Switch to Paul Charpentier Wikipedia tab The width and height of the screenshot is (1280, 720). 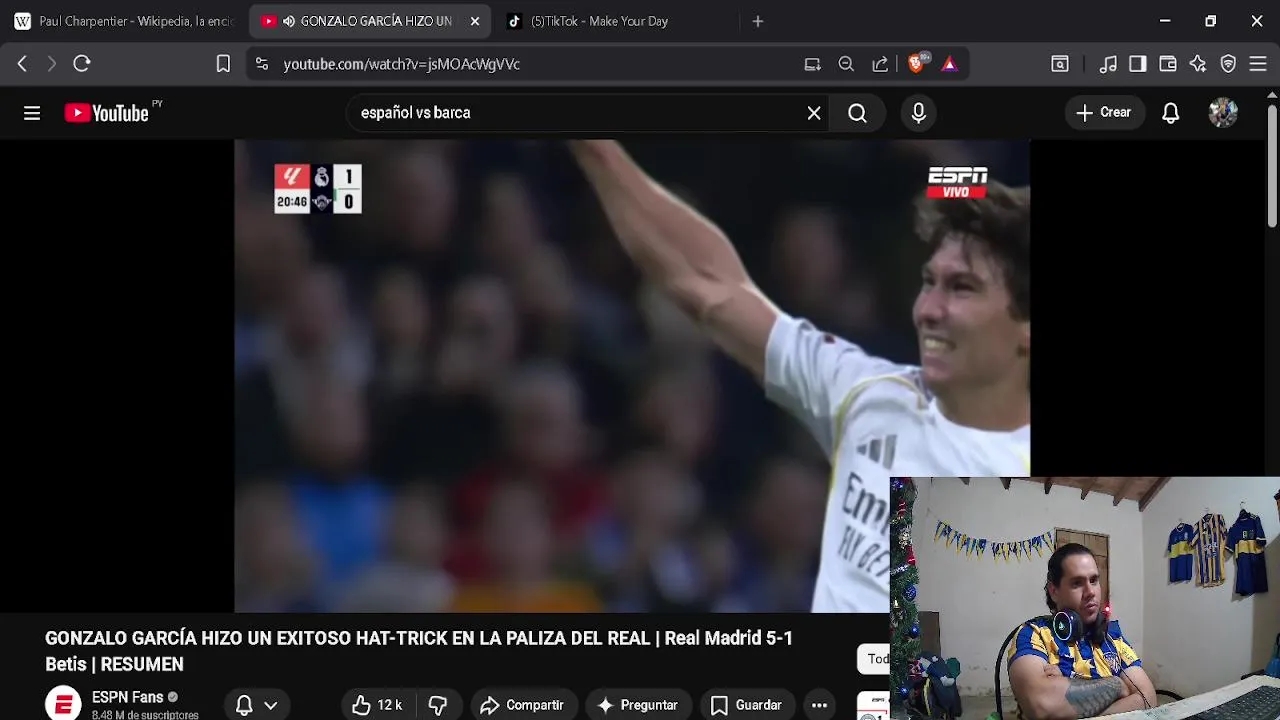coord(123,21)
